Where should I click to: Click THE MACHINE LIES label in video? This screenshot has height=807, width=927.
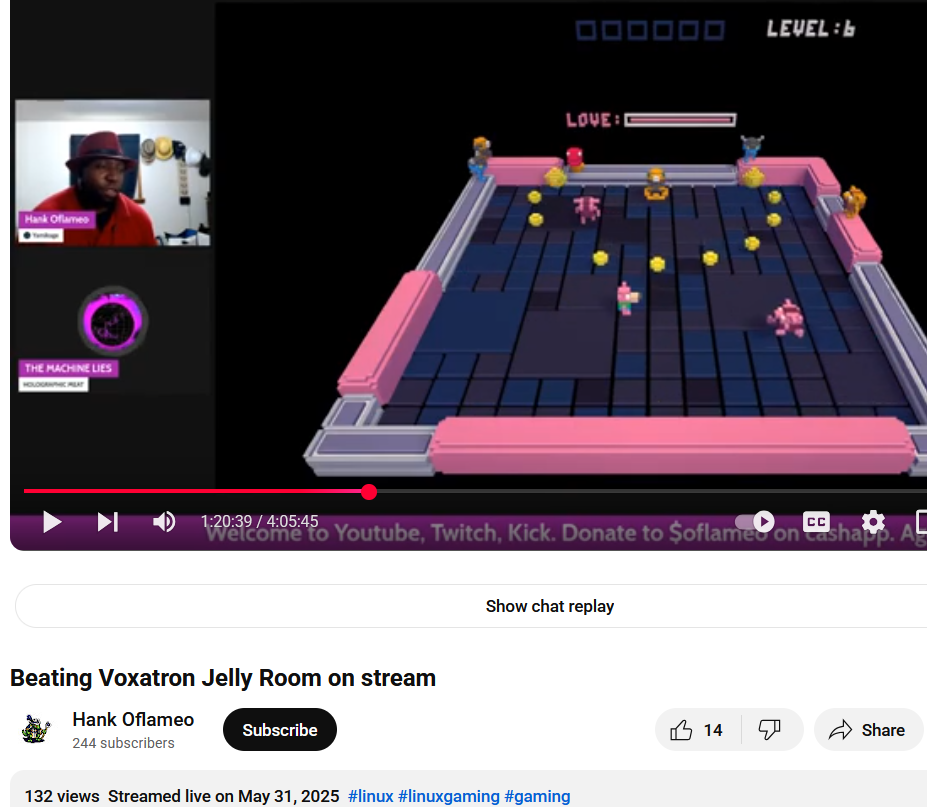(x=68, y=368)
